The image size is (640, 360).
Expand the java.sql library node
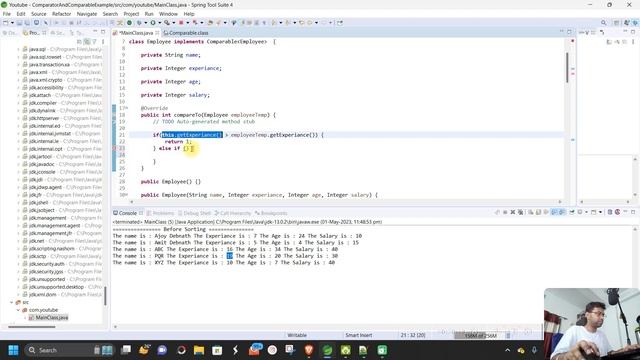coord(18,49)
